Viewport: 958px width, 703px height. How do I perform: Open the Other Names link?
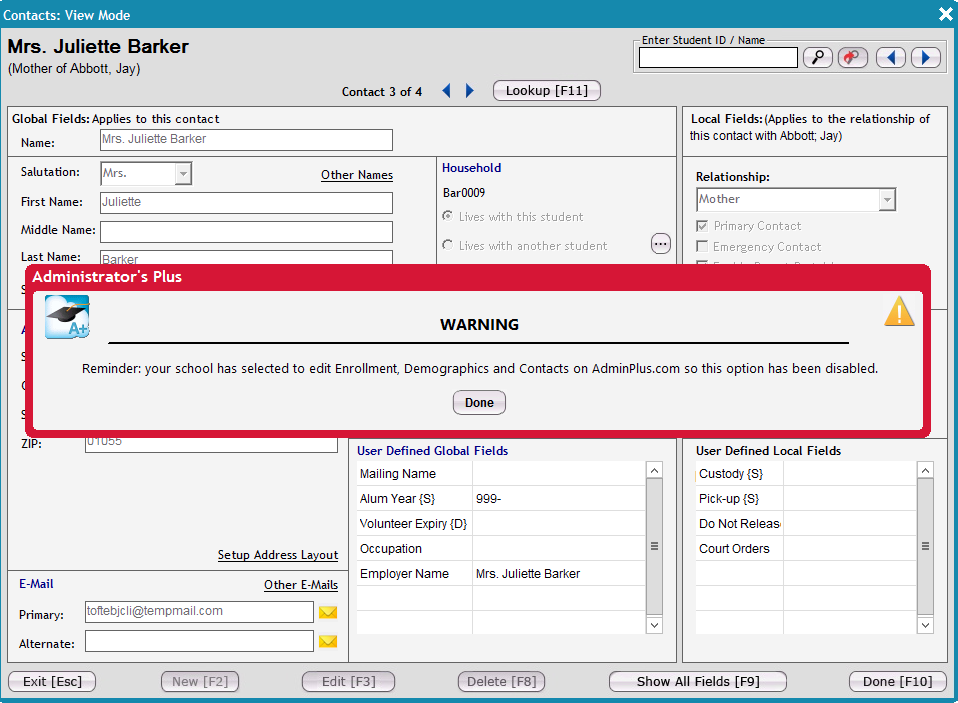pyautogui.click(x=357, y=175)
